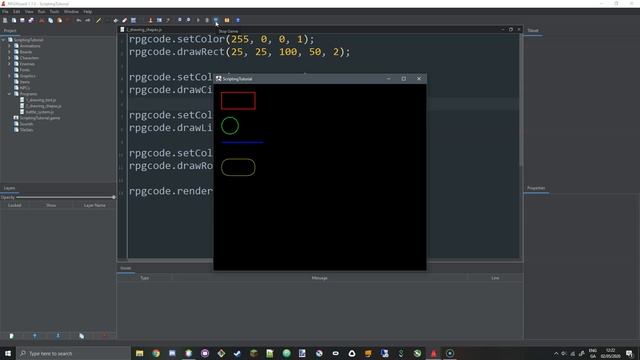
Task: Select the 2_drawing_shapes.js editor tab
Action: (141, 30)
